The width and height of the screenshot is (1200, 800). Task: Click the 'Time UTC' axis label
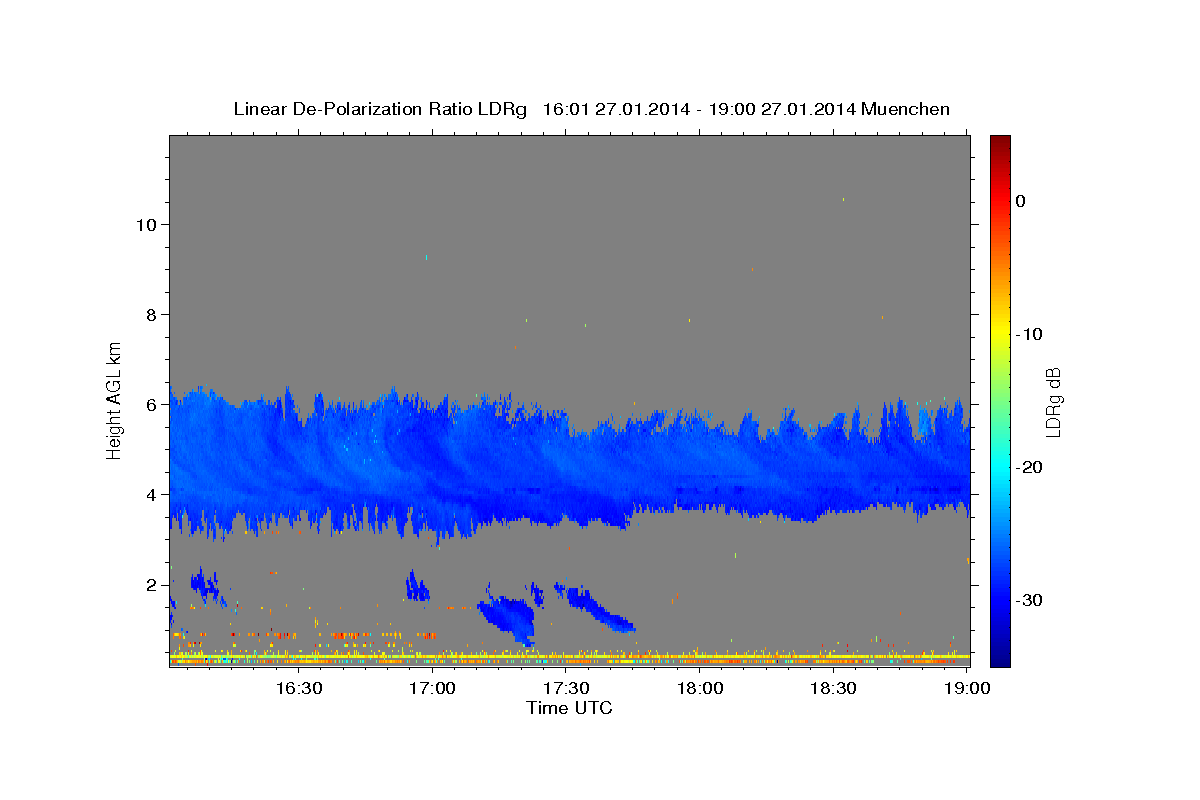(569, 708)
